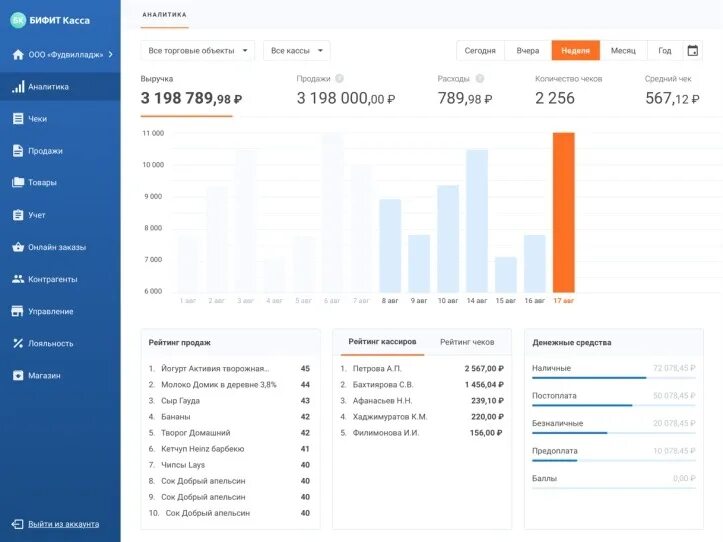Select the Месяц period button
The height and width of the screenshot is (542, 723).
point(623,51)
